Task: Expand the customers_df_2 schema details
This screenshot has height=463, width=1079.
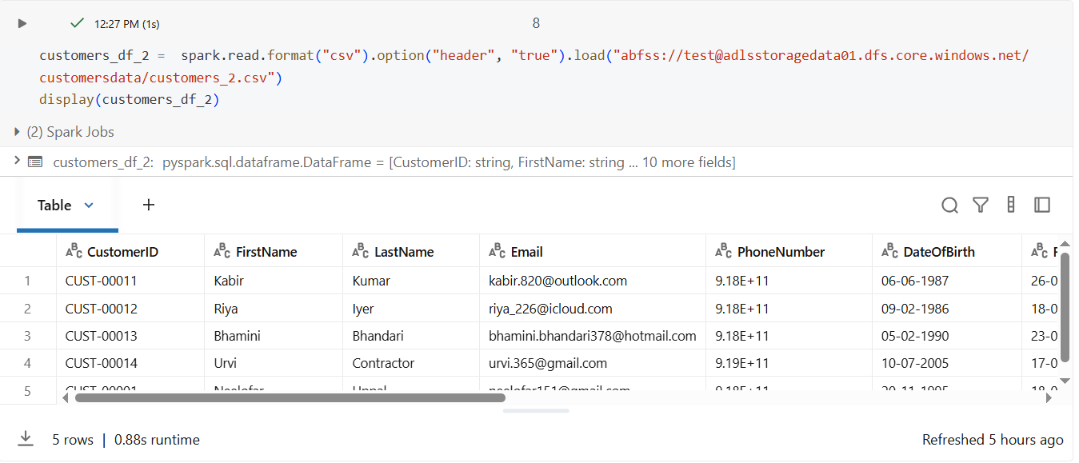Action: (x=17, y=162)
